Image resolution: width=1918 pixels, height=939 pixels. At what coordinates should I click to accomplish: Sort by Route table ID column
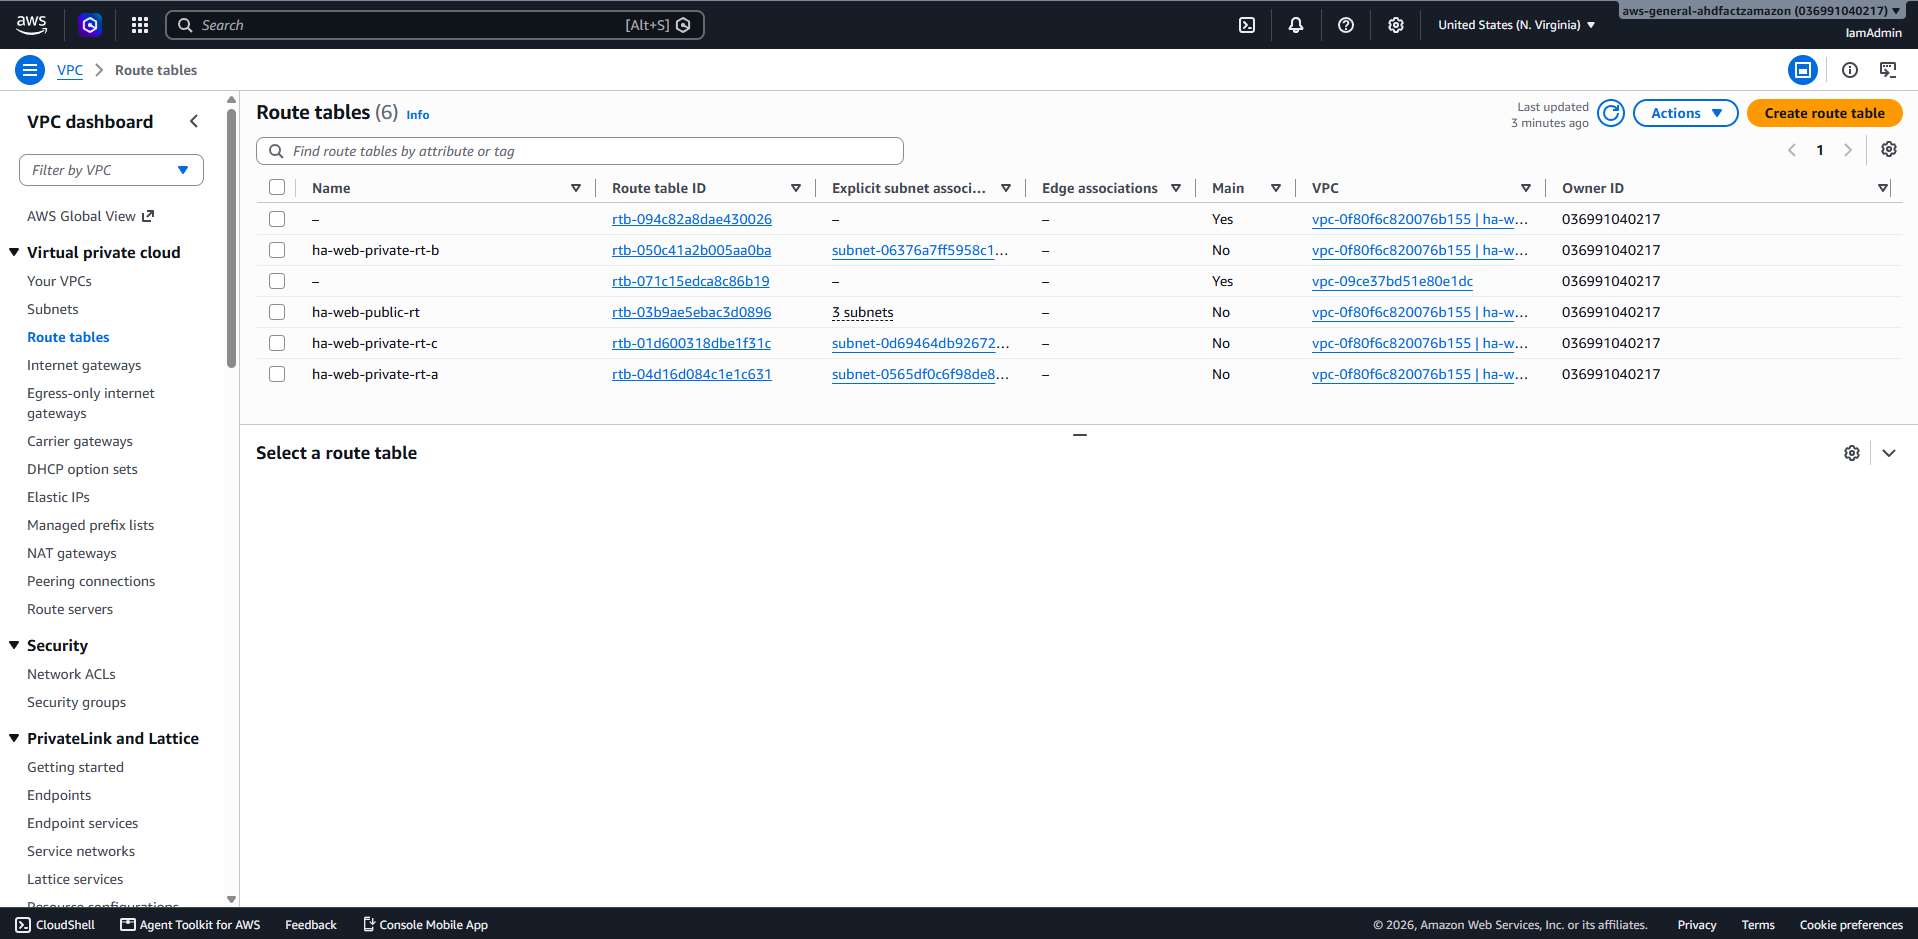tap(796, 188)
